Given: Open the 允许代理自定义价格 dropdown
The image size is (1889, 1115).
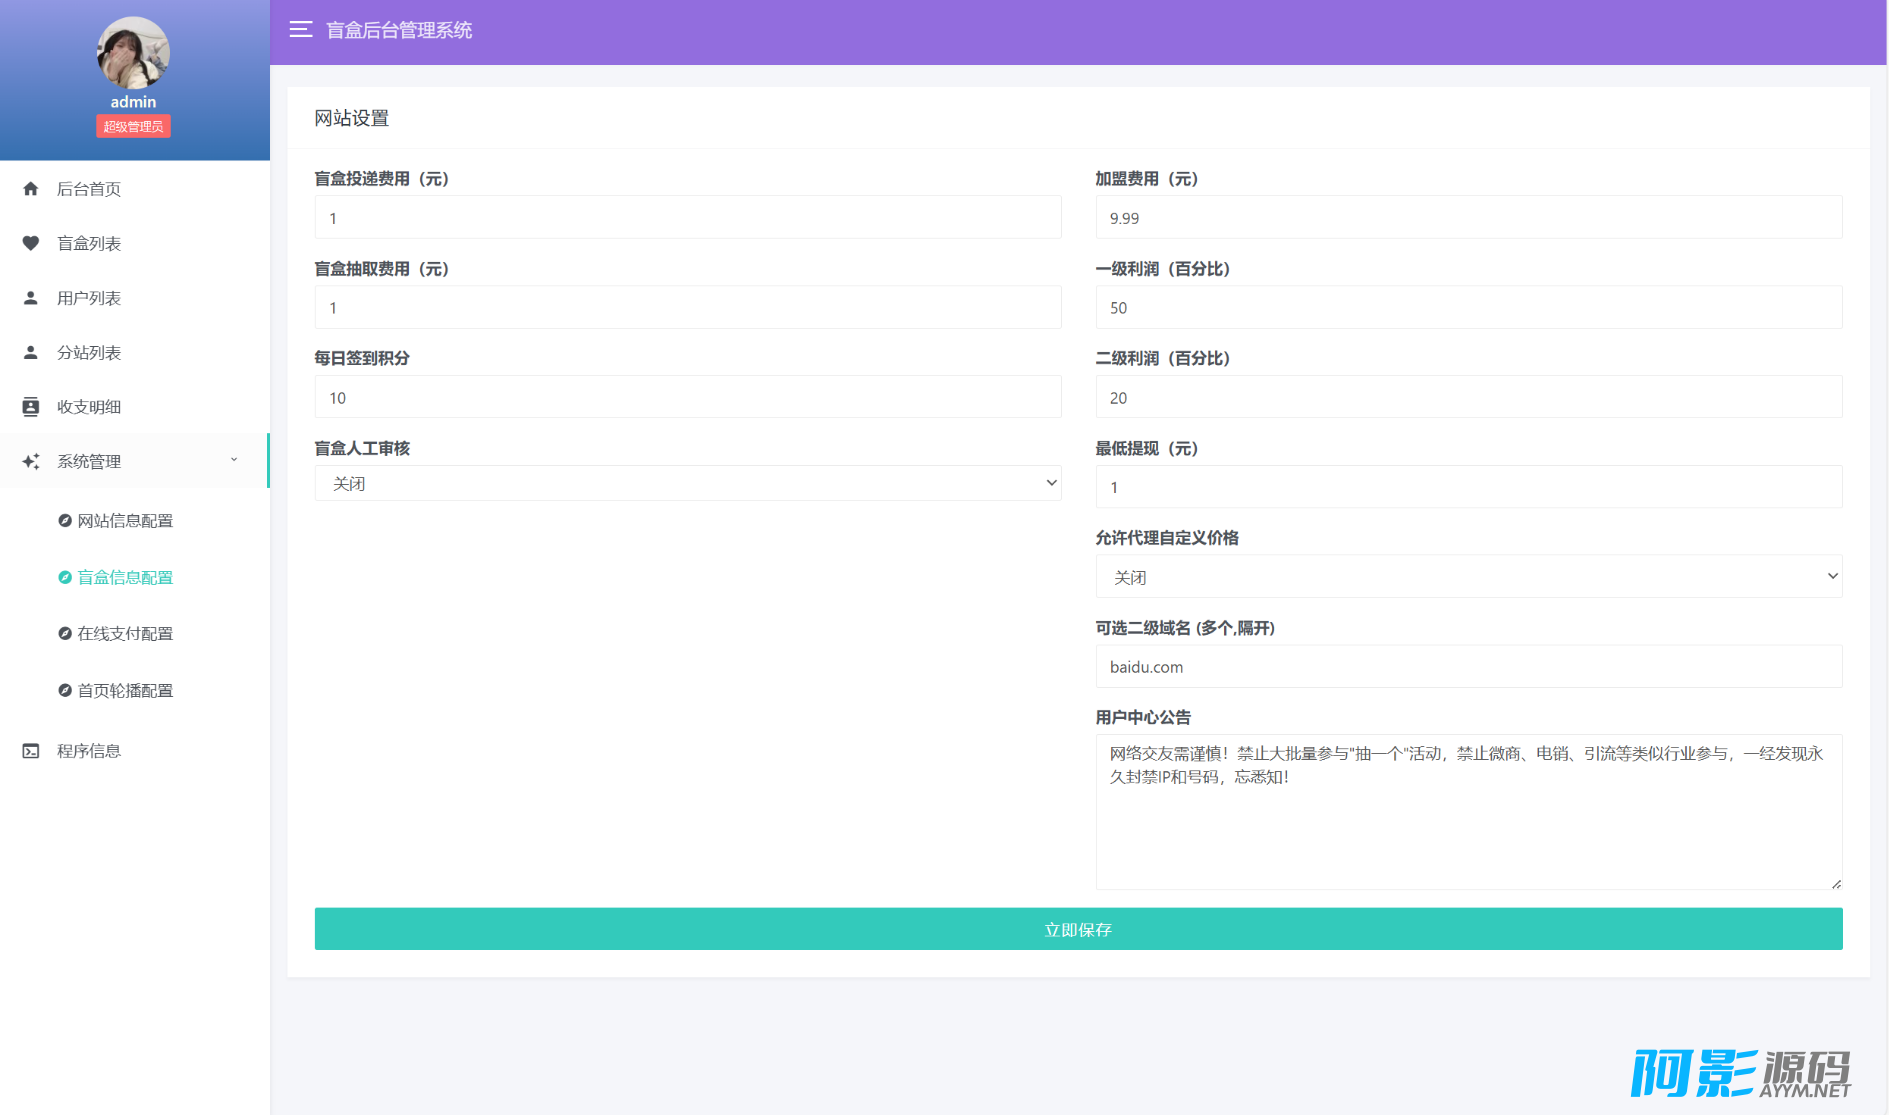Looking at the screenshot, I should coord(1468,577).
